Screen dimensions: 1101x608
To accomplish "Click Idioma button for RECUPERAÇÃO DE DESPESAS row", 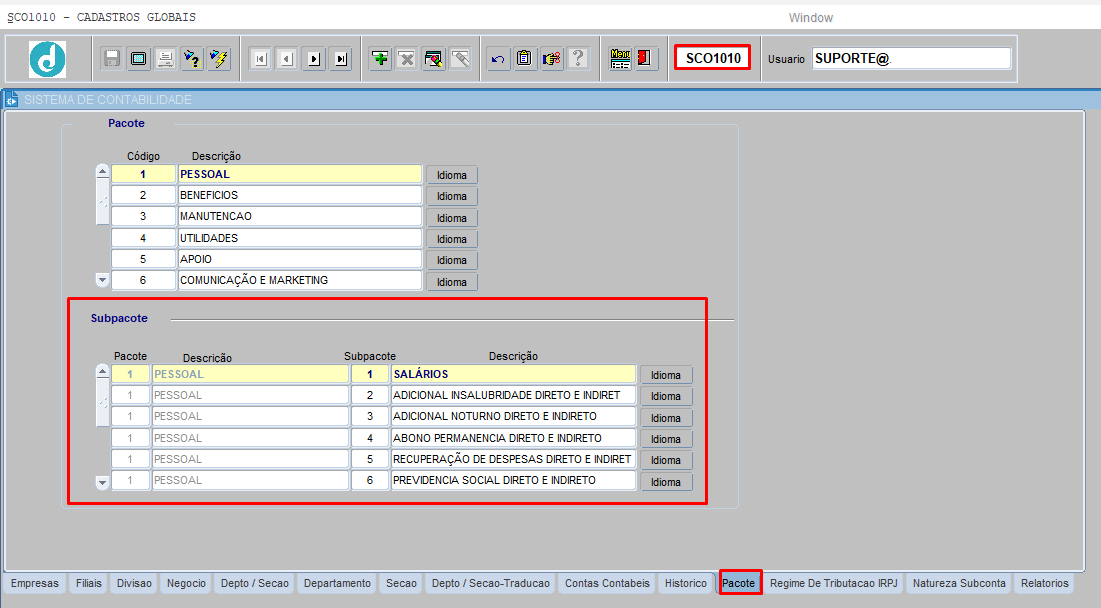I will click(666, 461).
